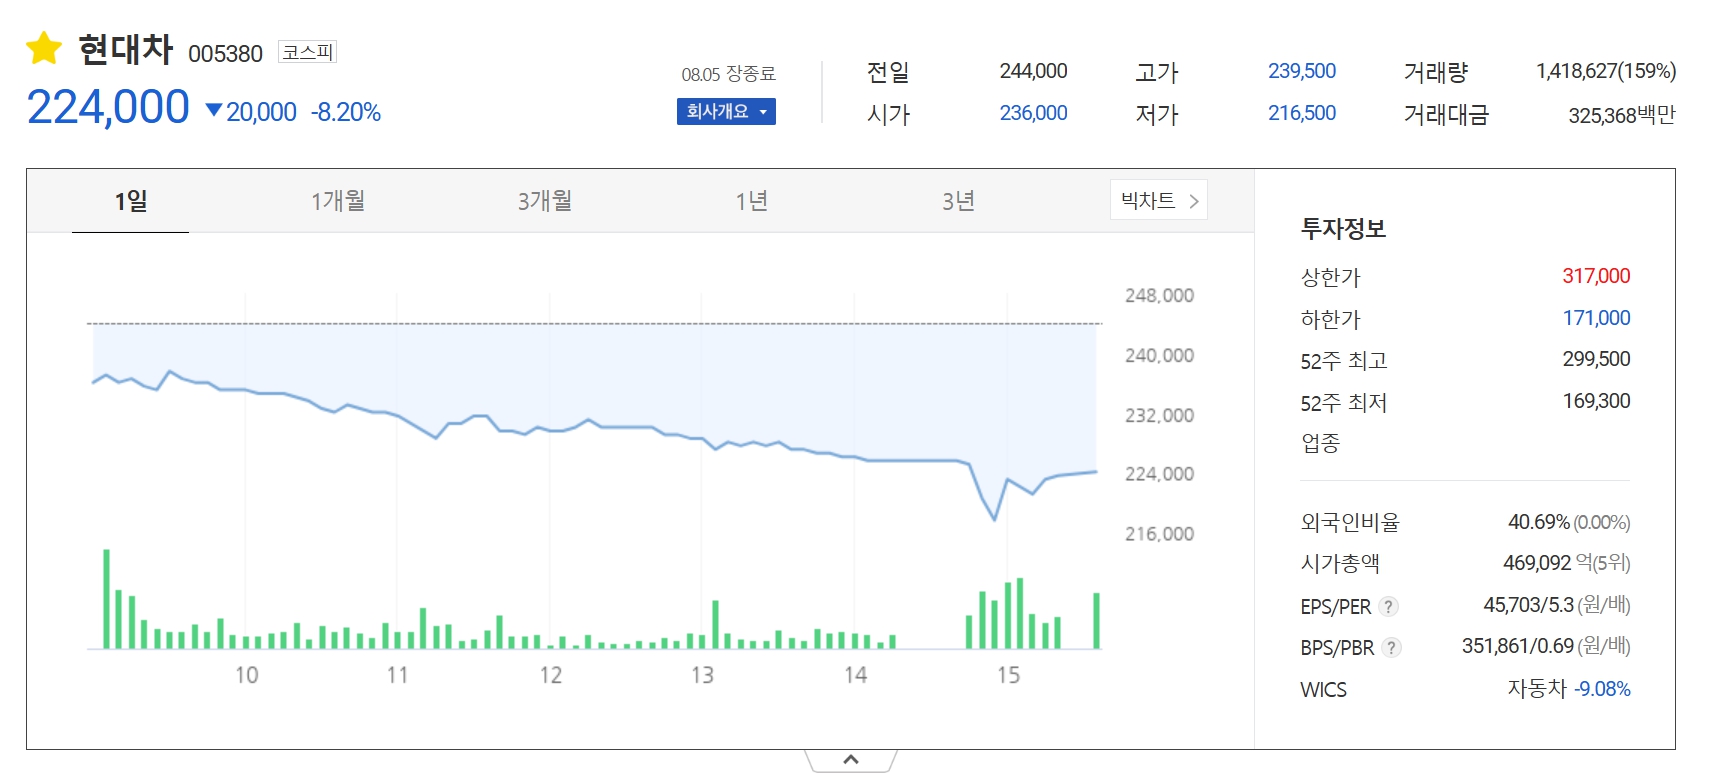Switch to the 1개월 chart tab
Screen dimensions: 1709x780
coord(338,201)
